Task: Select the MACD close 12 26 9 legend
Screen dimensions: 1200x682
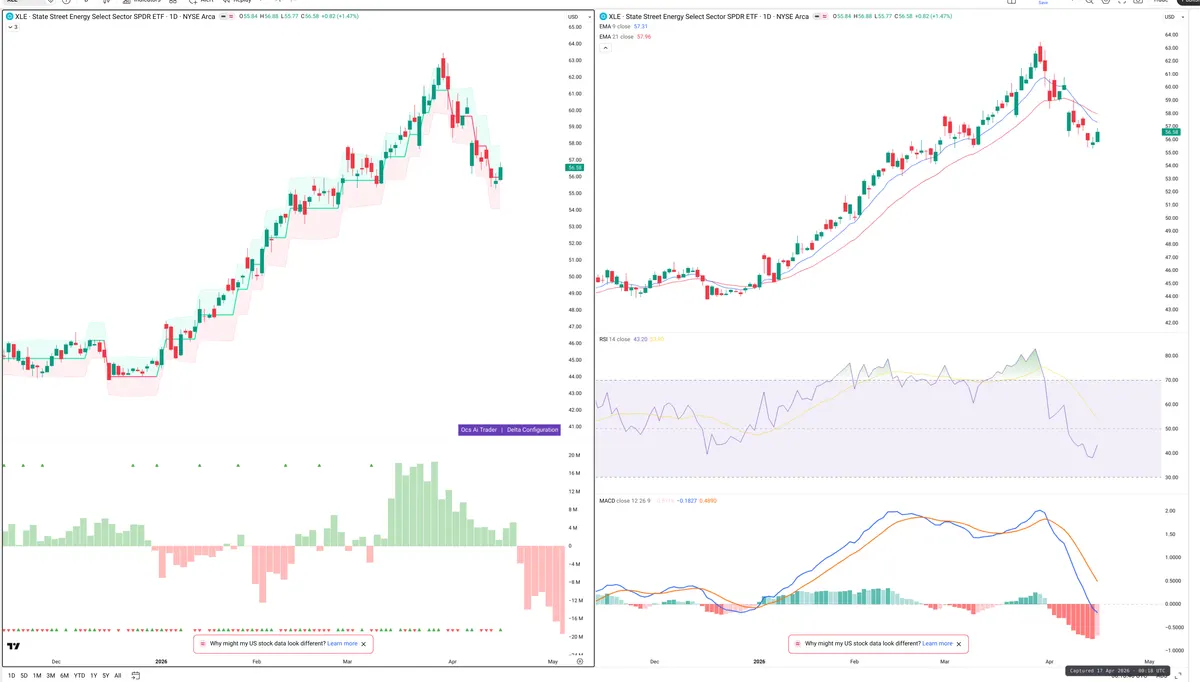Action: click(x=626, y=500)
